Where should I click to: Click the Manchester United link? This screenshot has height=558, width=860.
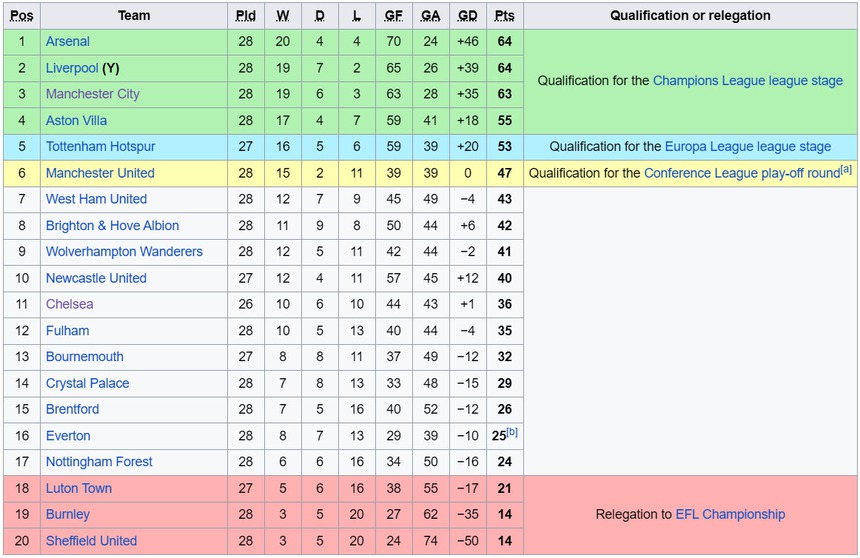[100, 173]
